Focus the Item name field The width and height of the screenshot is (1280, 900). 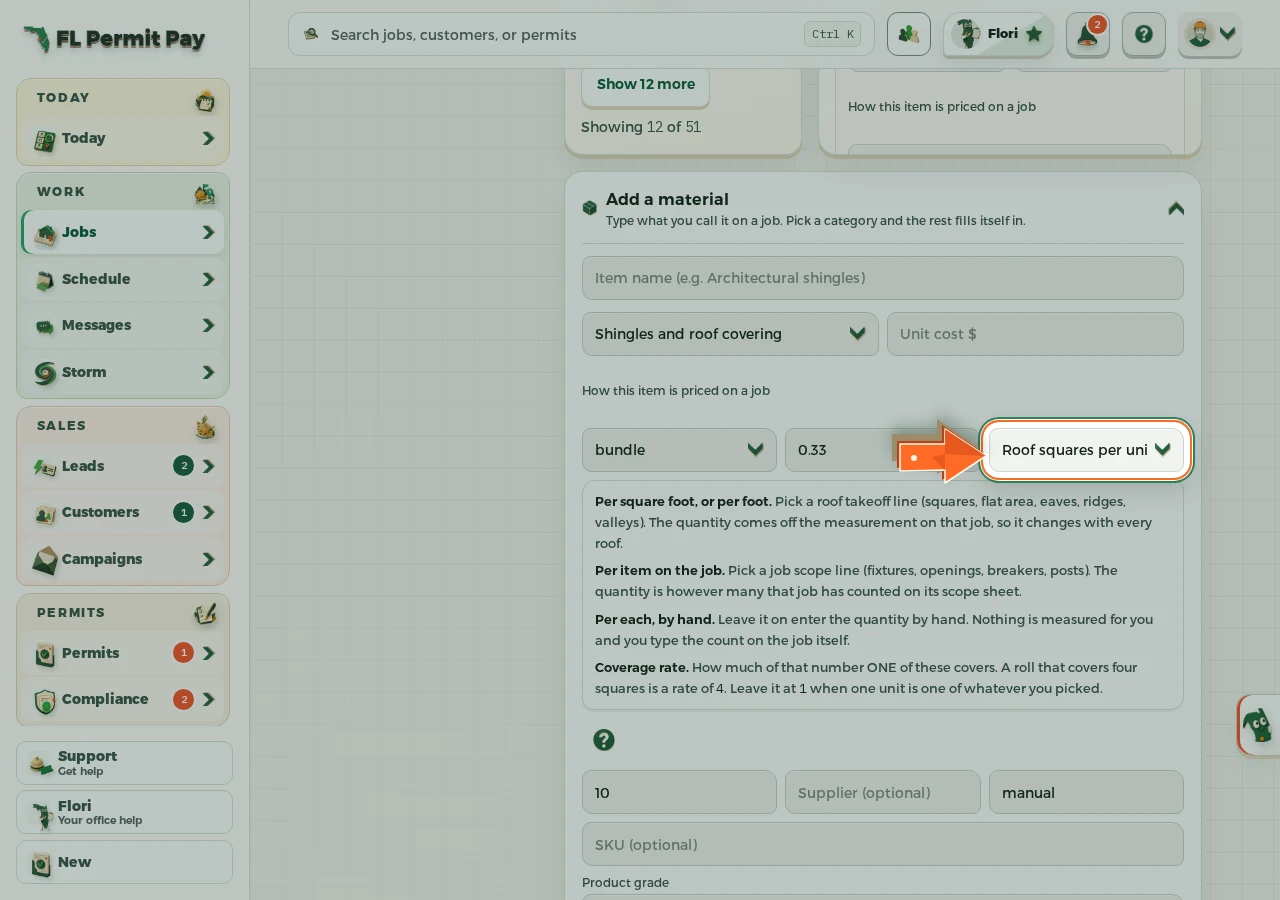click(882, 278)
